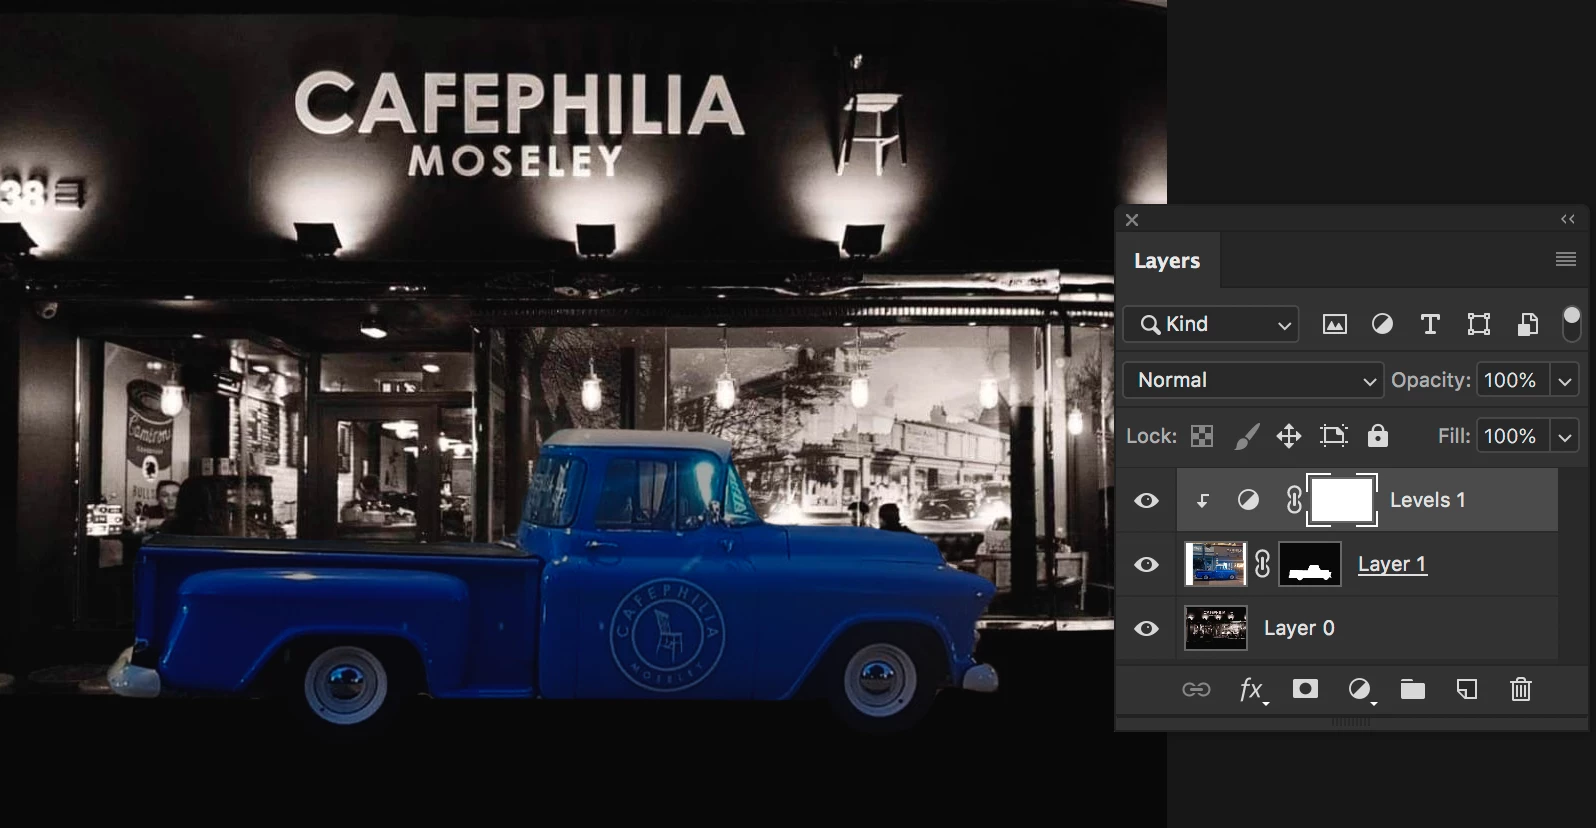This screenshot has height=828, width=1596.
Task: Create new fill or adjustment layer
Action: [x=1360, y=690]
